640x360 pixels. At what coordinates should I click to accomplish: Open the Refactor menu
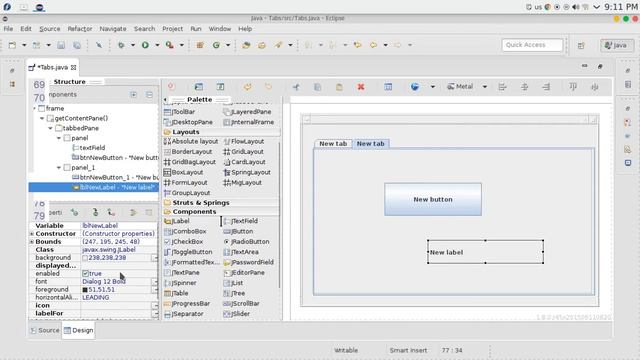[80, 29]
